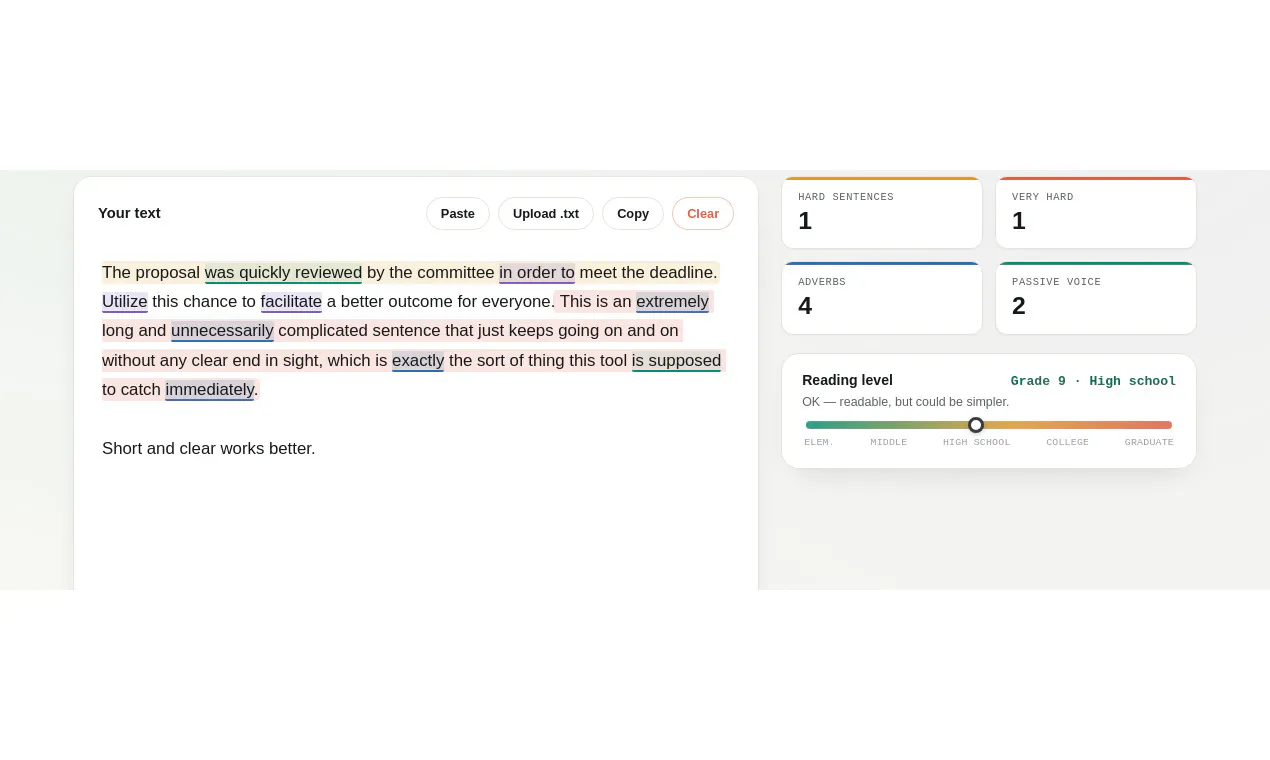The image size is (1270, 760).
Task: Click the COLLEGE scale label
Action: (x=1067, y=442)
